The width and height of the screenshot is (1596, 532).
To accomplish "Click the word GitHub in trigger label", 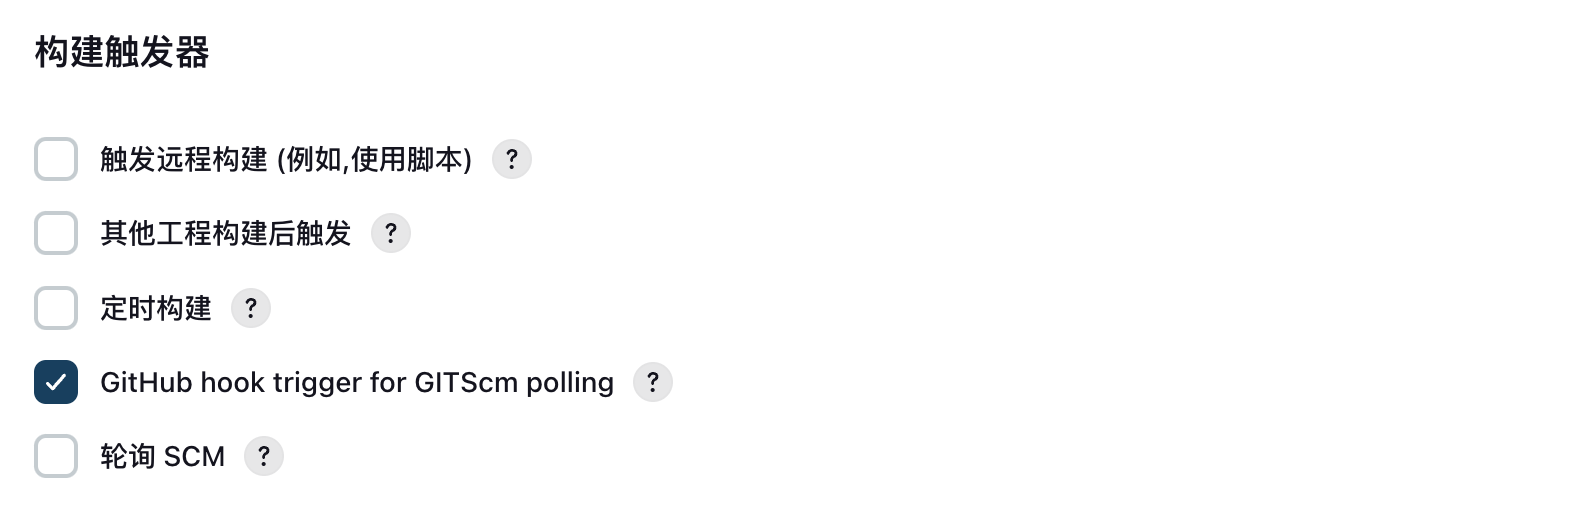I will (x=146, y=382).
